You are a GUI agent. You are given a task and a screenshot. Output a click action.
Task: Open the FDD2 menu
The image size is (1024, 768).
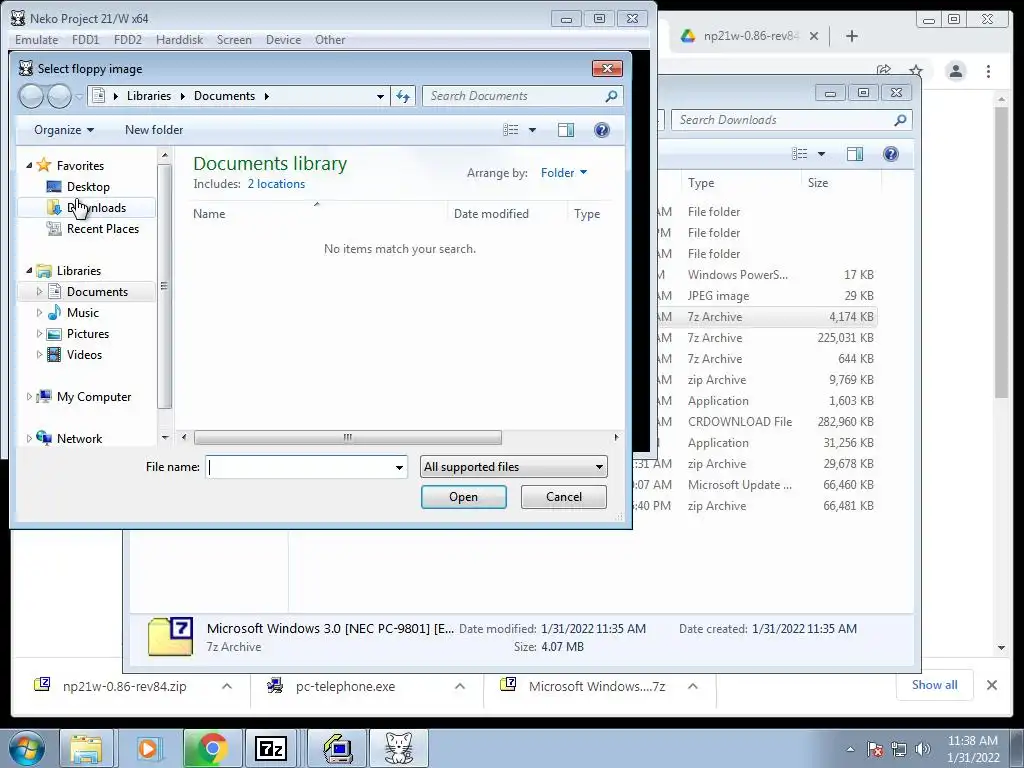coord(127,40)
